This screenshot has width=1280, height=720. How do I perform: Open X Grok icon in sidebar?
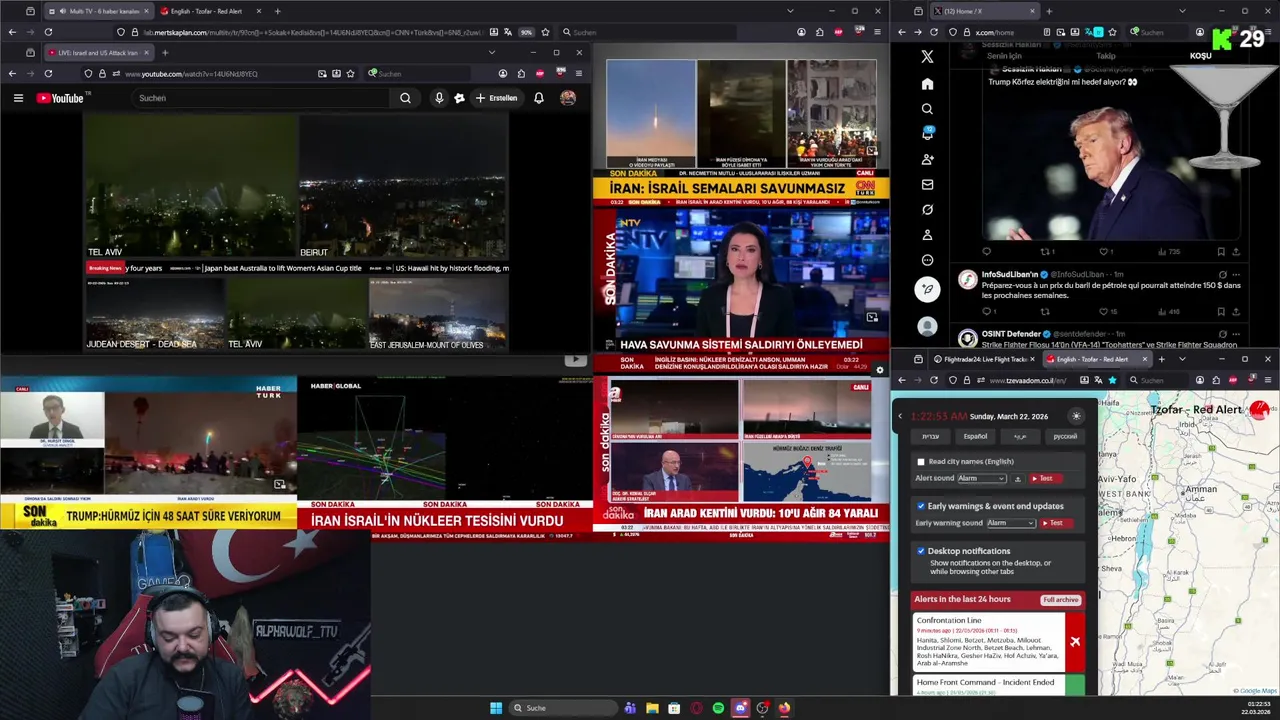[x=927, y=210]
